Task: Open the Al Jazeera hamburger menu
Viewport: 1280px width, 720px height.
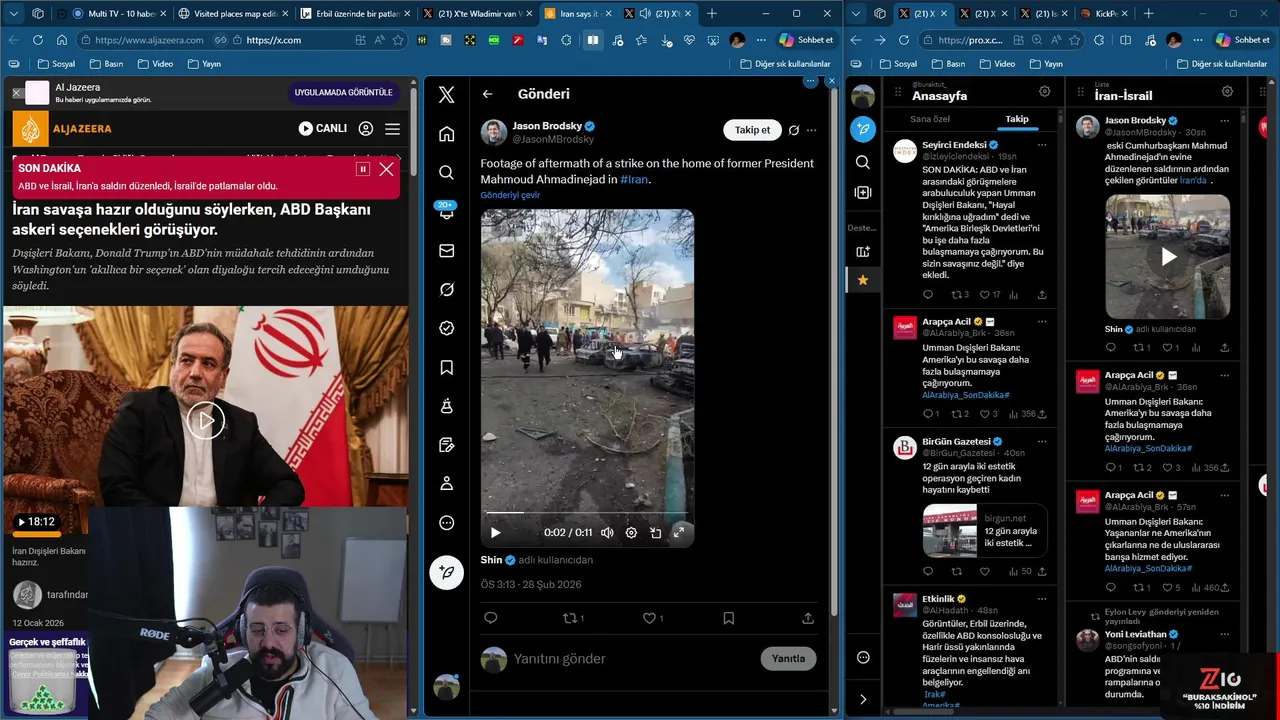Action: pyautogui.click(x=392, y=129)
